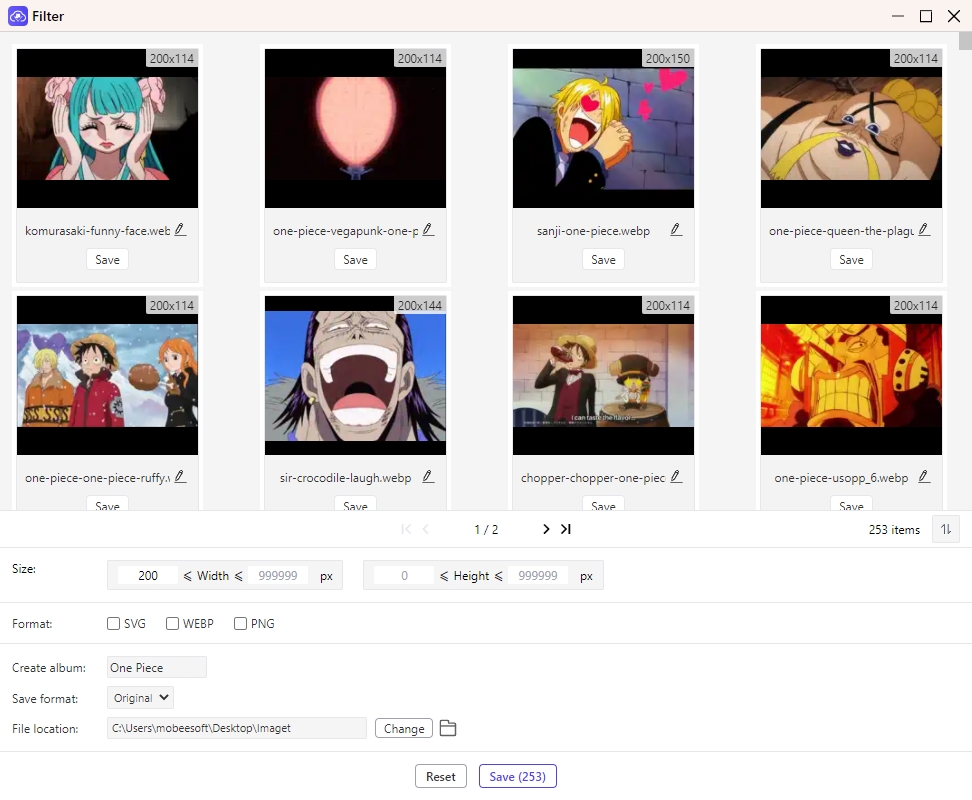Select usopp golden face thumbnail
The width and height of the screenshot is (972, 800).
(851, 376)
